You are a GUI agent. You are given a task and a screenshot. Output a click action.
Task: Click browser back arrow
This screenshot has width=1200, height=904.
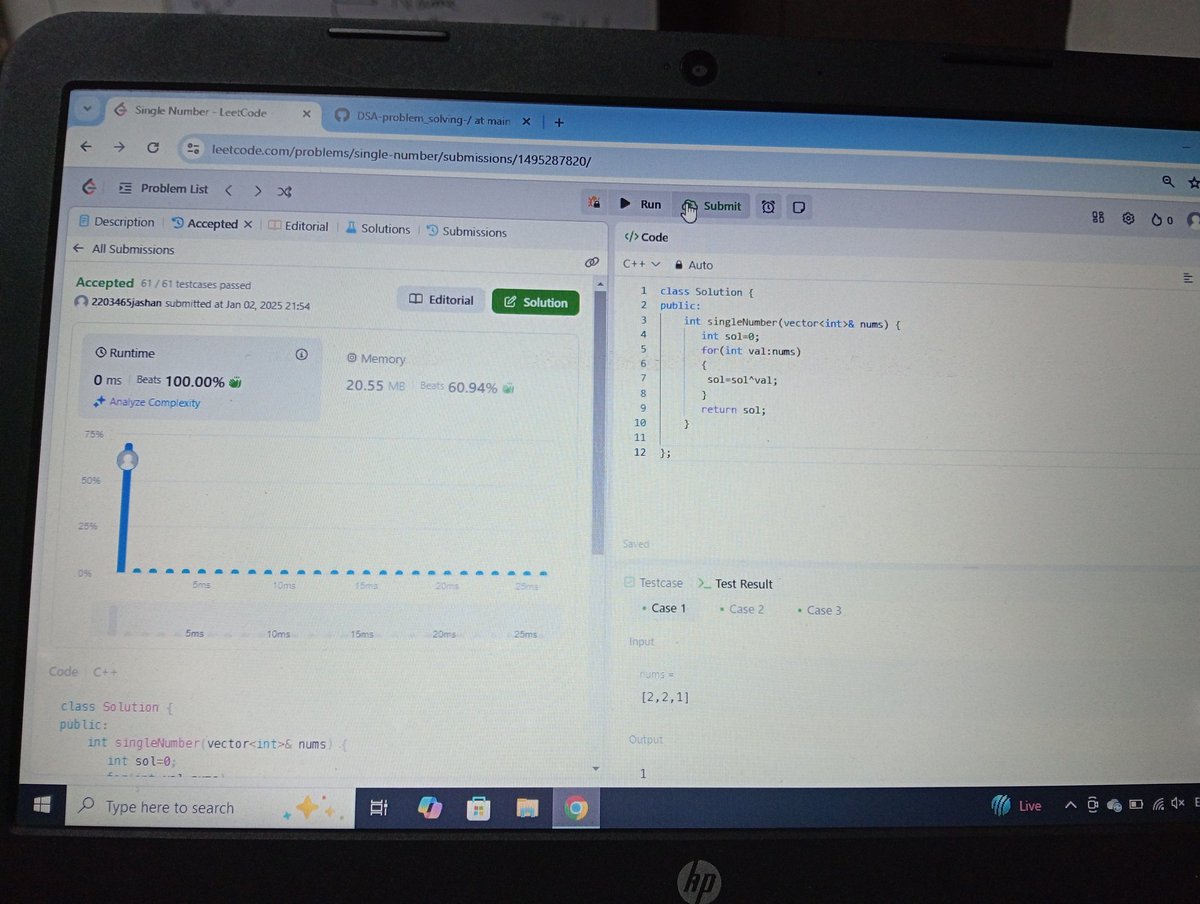point(86,146)
